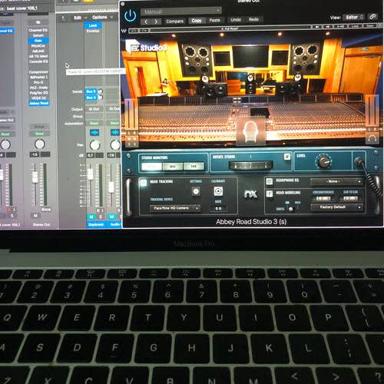Open the Factory Default head profile dropdown
Screen dimensions: 384x384
click(x=336, y=207)
